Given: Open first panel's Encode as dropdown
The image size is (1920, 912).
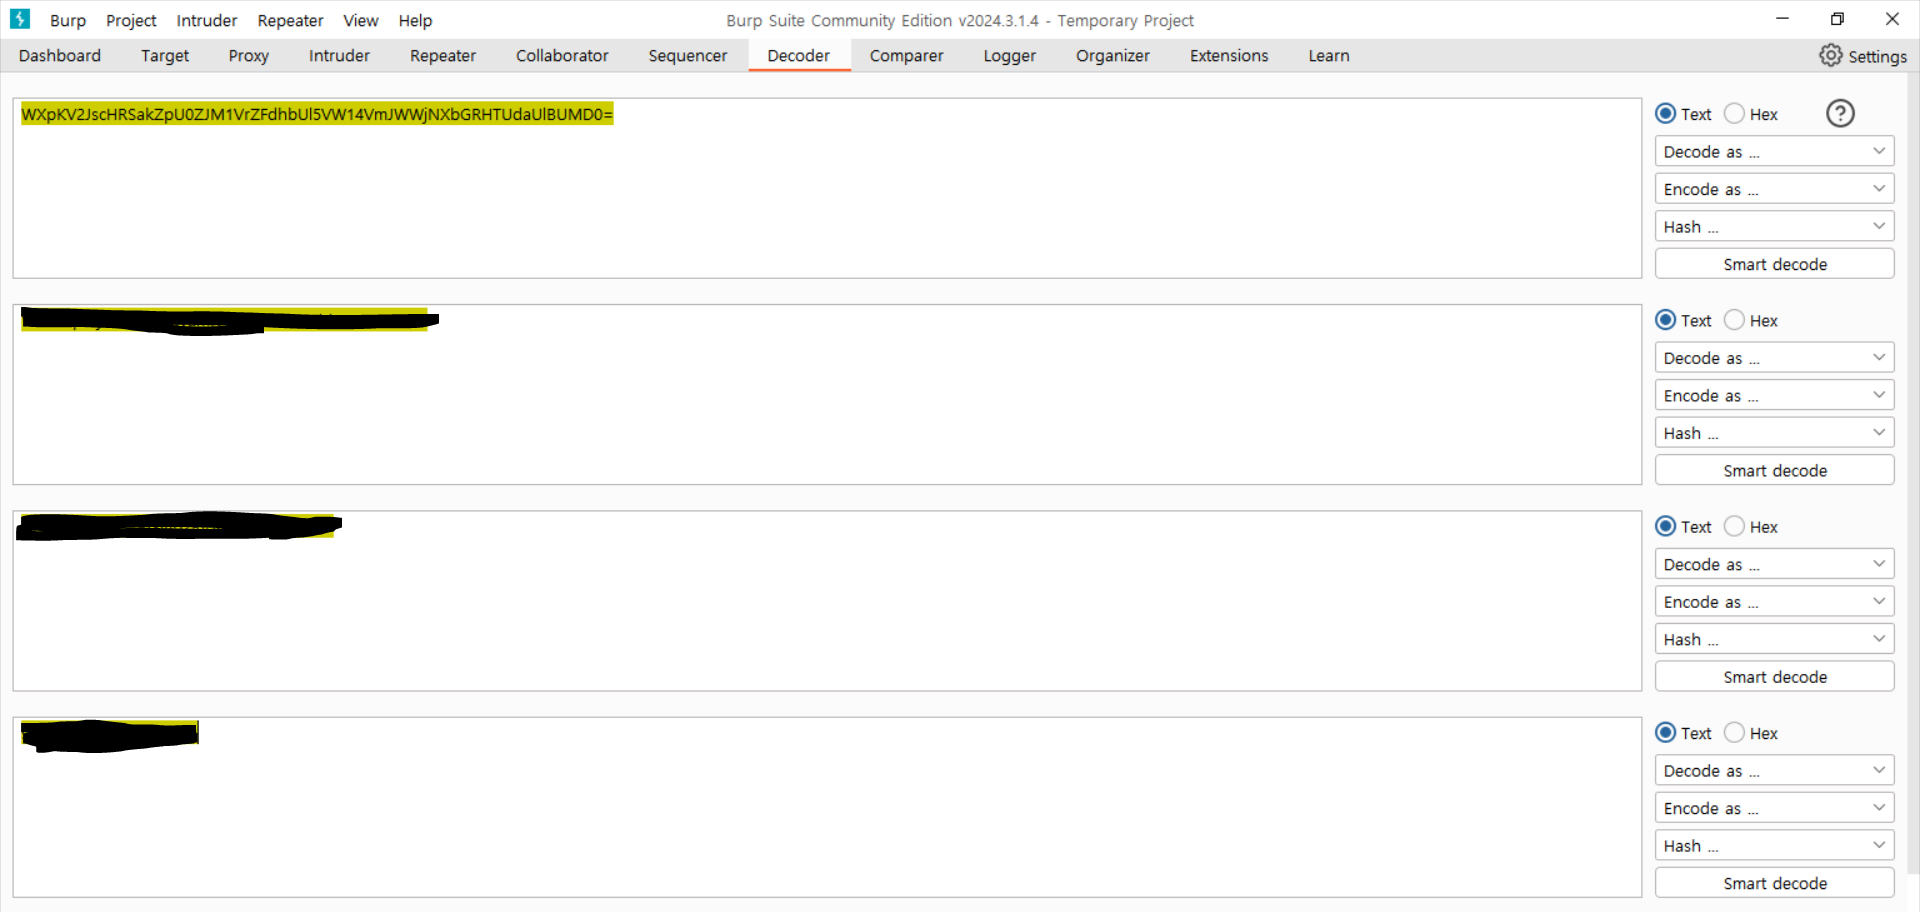Looking at the screenshot, I should coord(1774,189).
